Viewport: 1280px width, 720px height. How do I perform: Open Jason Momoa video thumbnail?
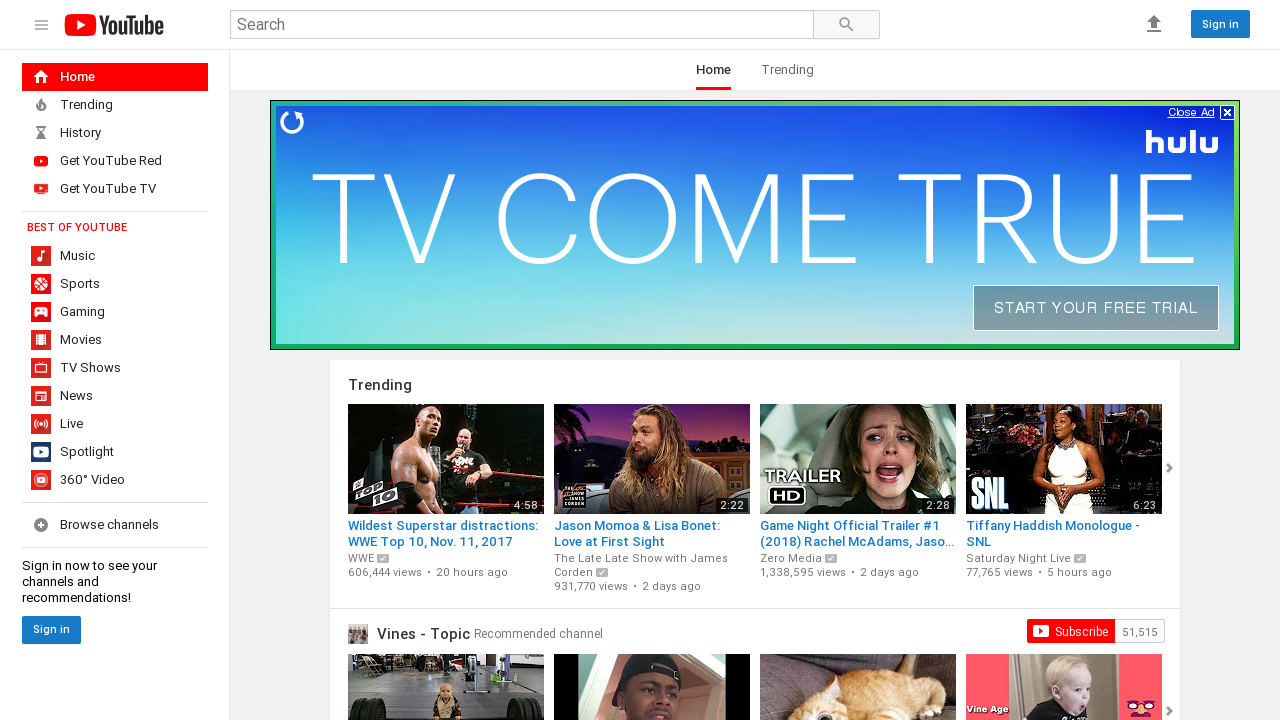click(x=652, y=459)
